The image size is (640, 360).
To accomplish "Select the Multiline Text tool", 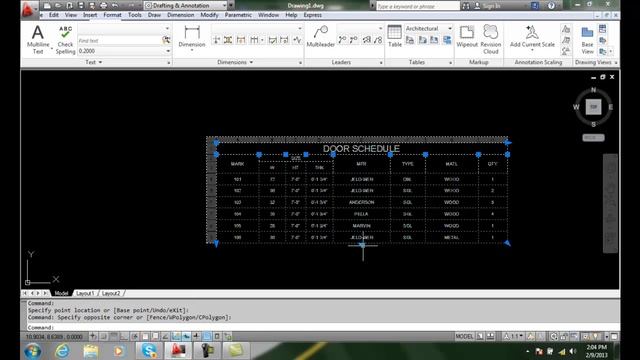I will (38, 39).
